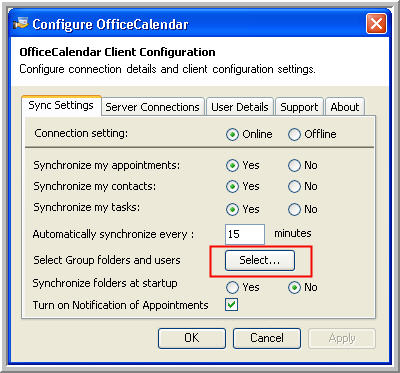This screenshot has height=373, width=400.
Task: Open Select… for group folders and users
Action: point(260,260)
